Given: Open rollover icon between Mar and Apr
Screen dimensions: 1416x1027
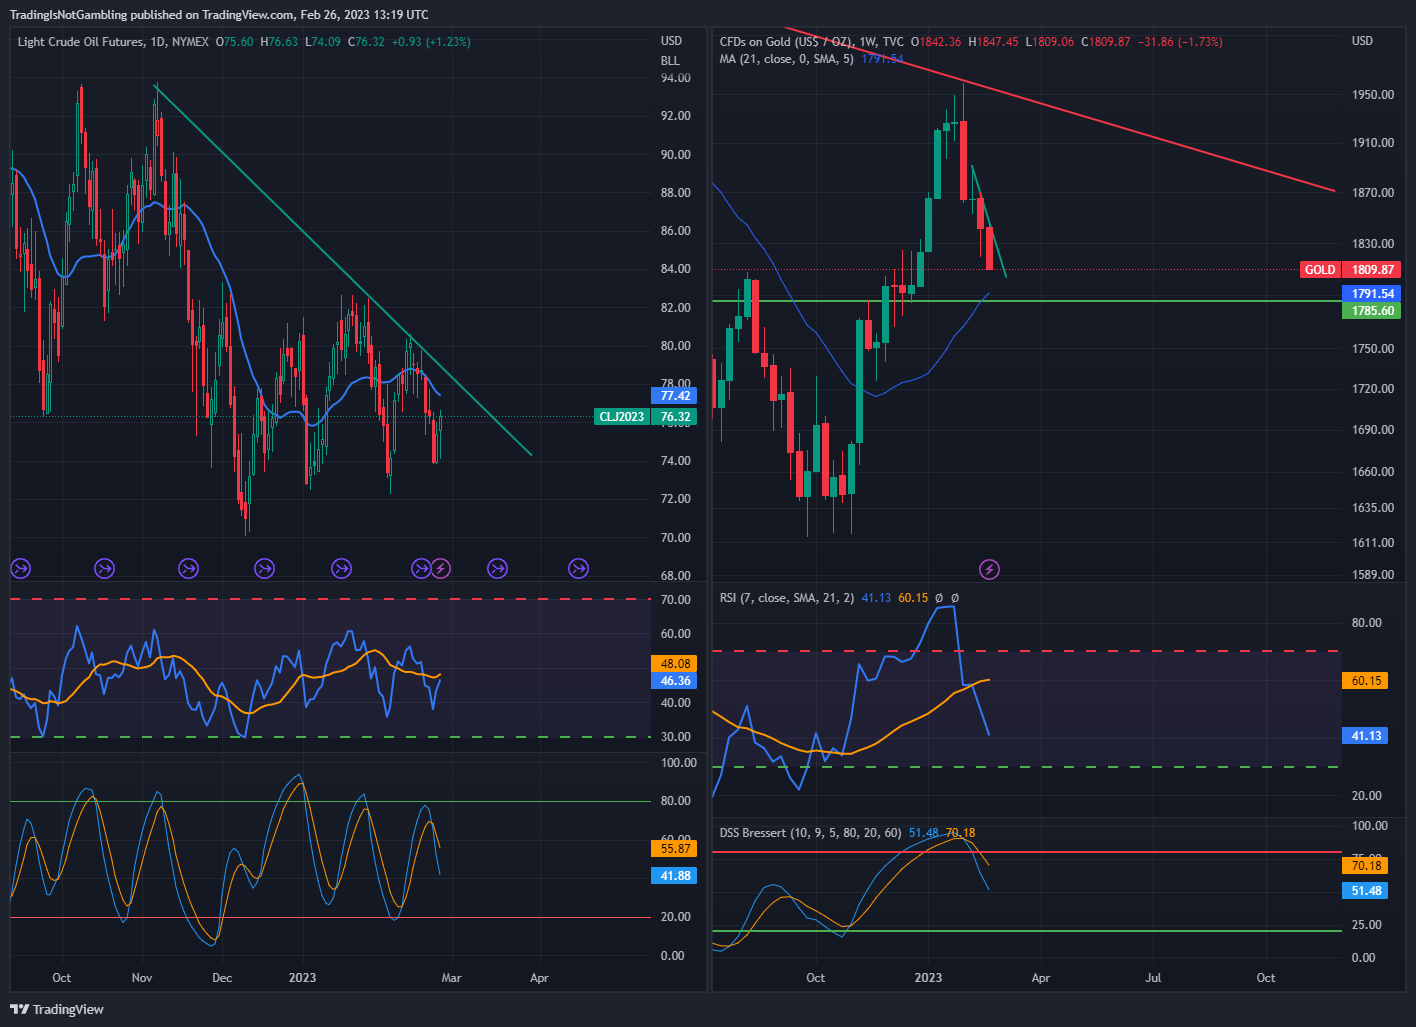Looking at the screenshot, I should point(497,569).
